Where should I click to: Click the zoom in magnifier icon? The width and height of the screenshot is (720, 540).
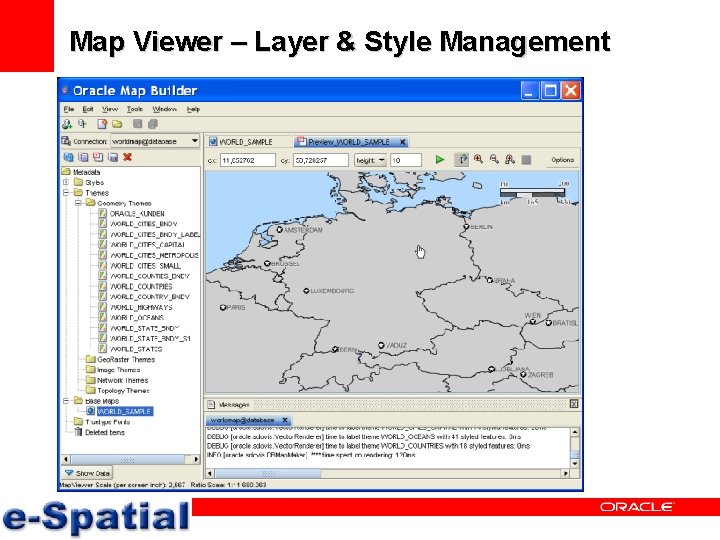(x=478, y=159)
